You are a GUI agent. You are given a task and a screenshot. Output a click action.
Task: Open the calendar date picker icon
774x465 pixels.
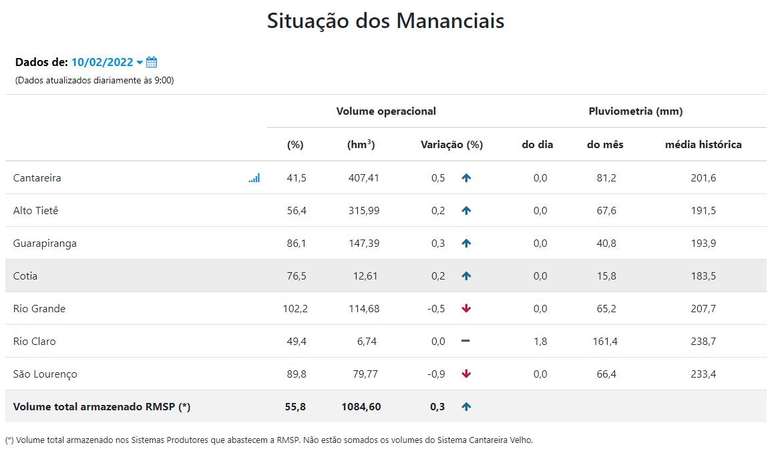152,62
